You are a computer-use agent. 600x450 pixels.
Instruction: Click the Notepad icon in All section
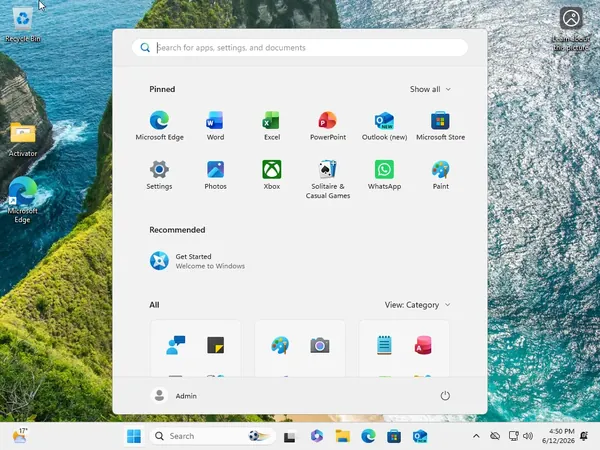384,345
